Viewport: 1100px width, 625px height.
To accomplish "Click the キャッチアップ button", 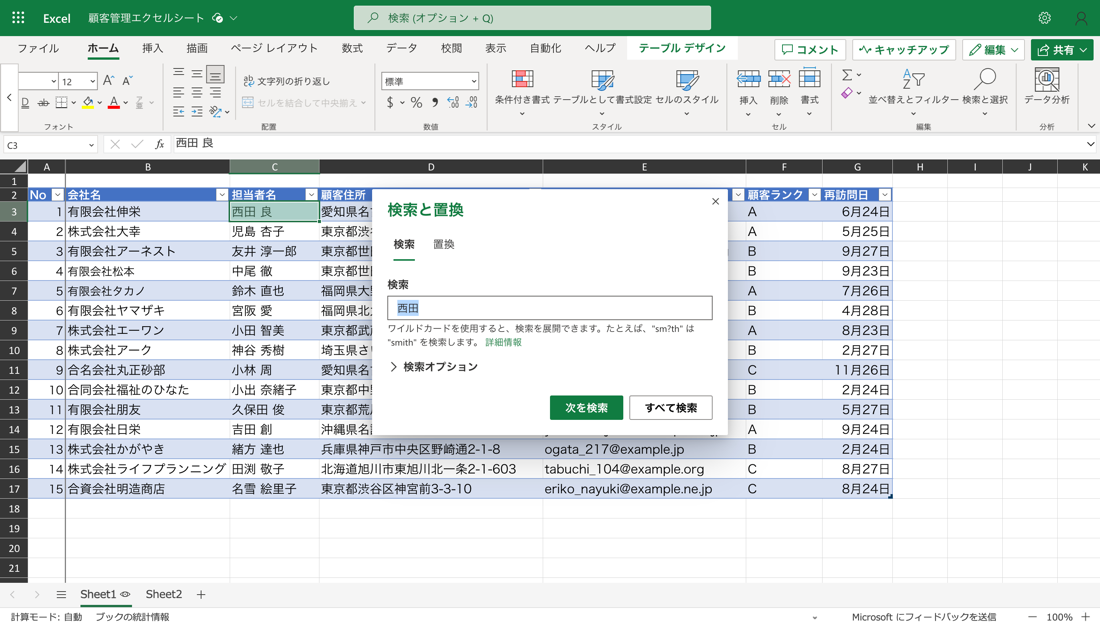I will point(904,50).
